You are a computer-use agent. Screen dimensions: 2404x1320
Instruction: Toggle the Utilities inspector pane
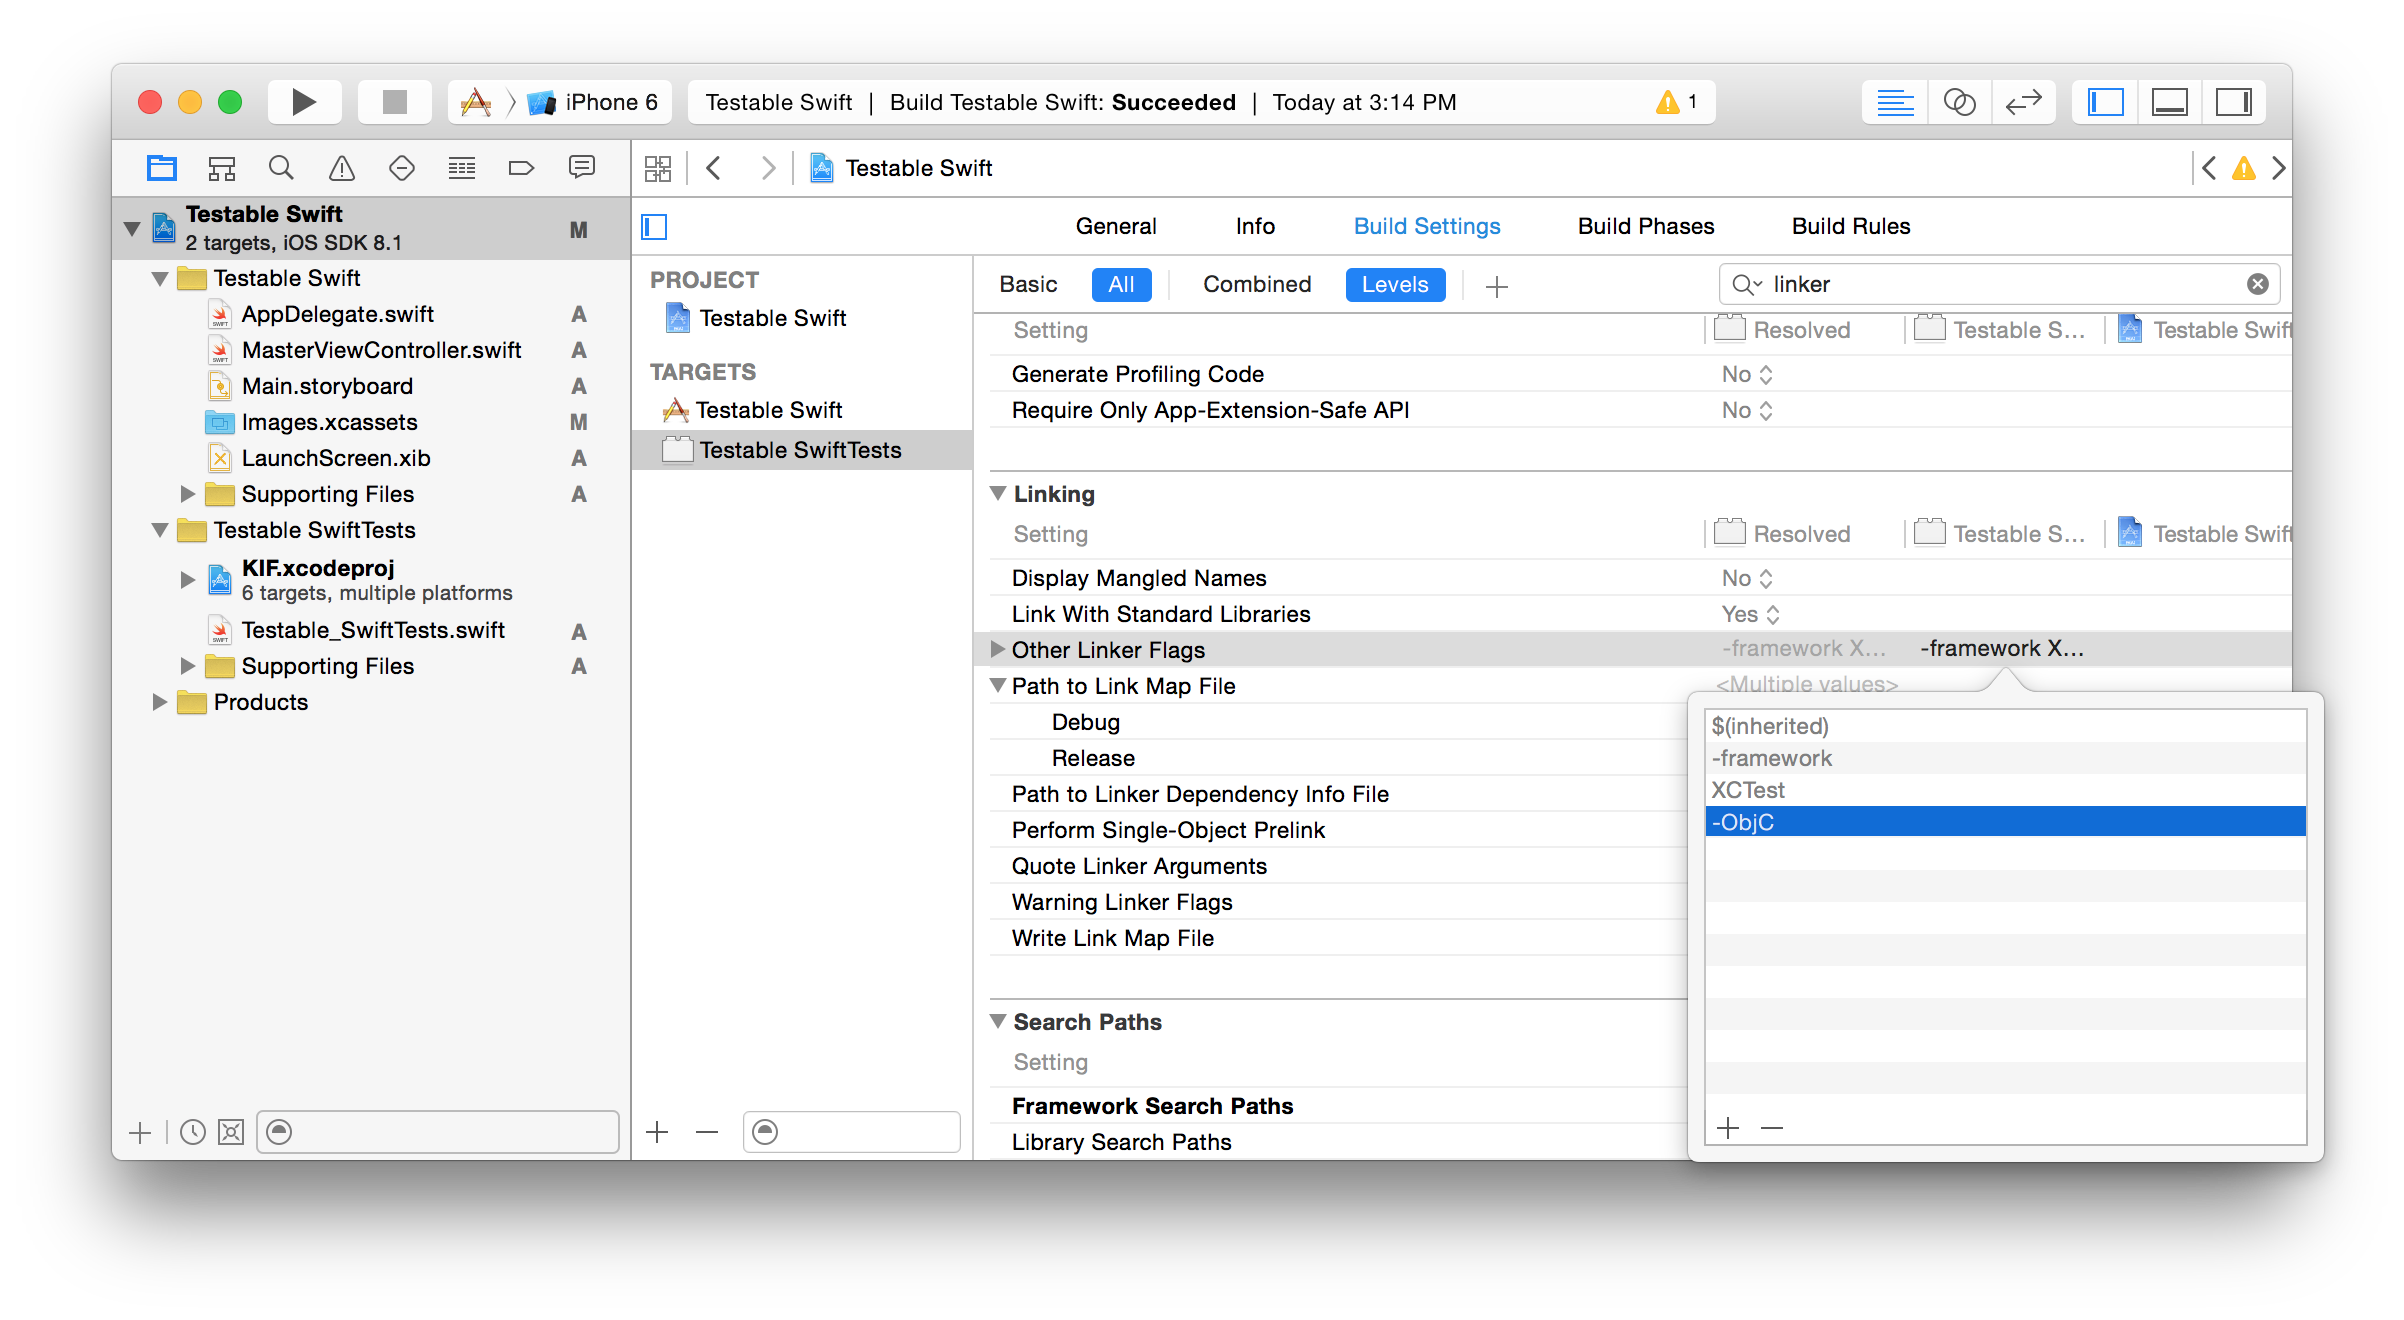[x=2233, y=102]
